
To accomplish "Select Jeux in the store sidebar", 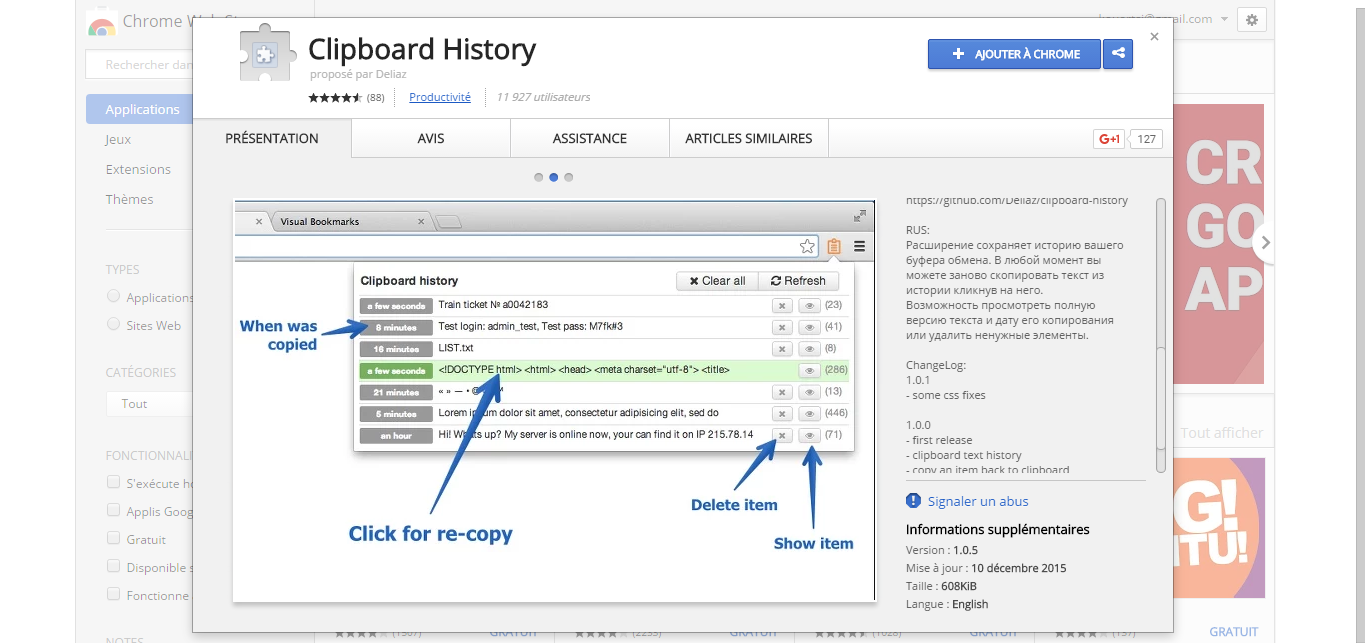I will click(118, 140).
